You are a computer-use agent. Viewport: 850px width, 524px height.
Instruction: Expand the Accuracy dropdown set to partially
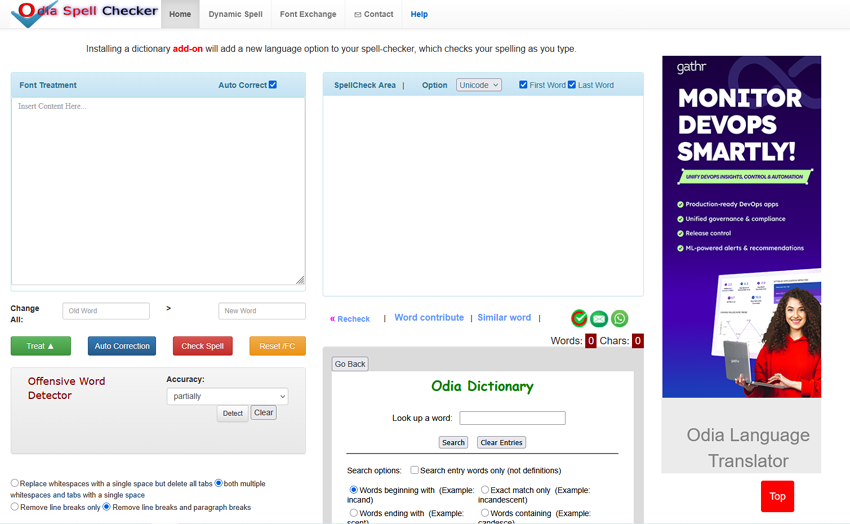coord(227,396)
